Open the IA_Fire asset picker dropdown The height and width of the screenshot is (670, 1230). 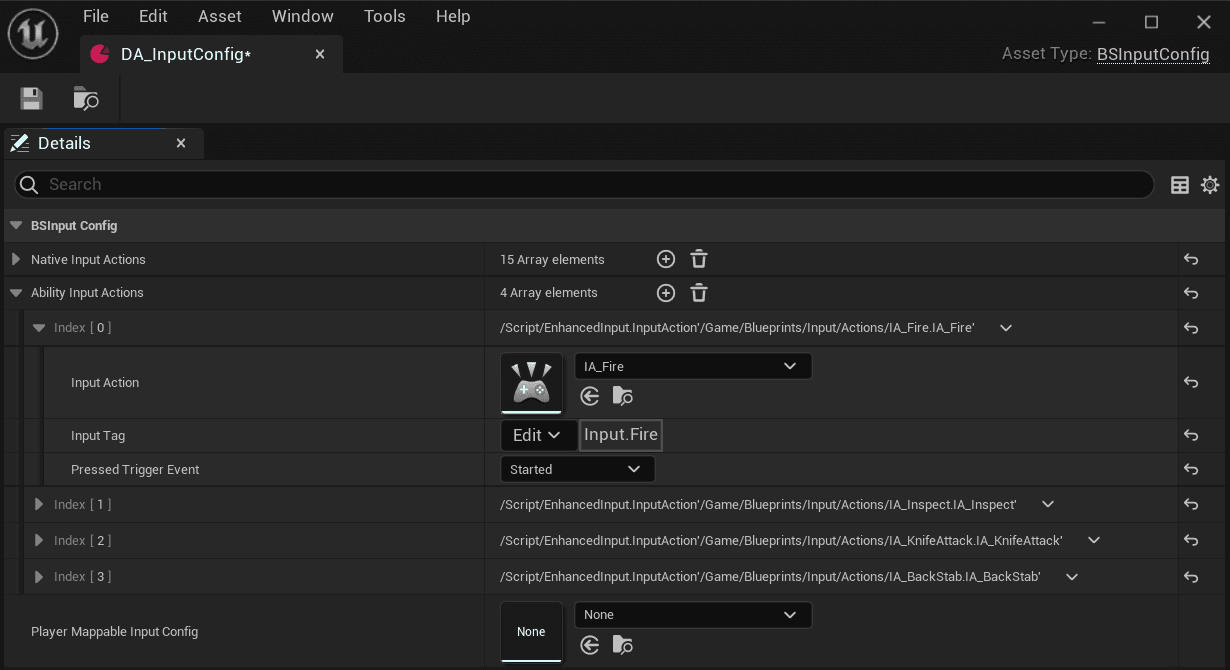tap(693, 366)
